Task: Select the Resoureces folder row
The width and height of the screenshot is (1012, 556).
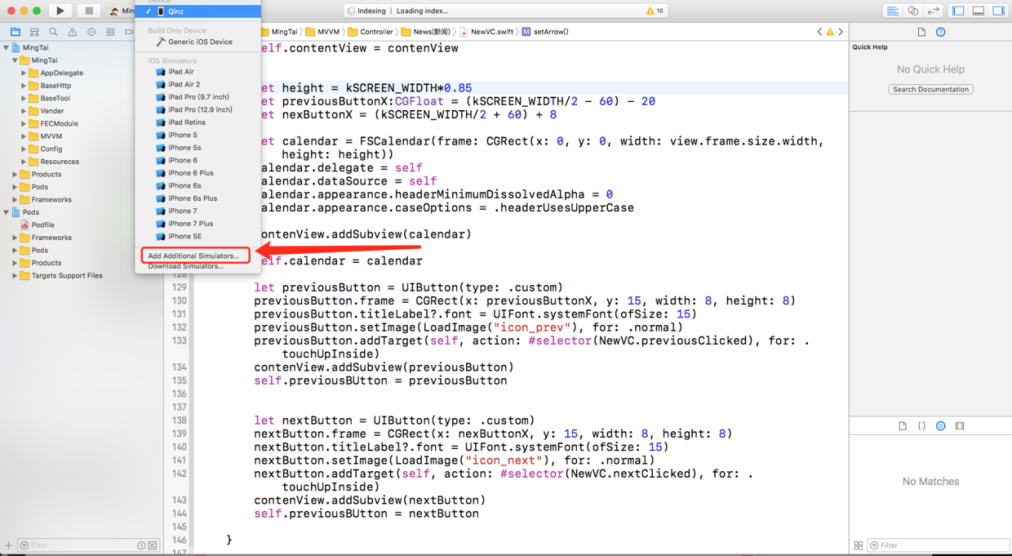Action: tap(81, 161)
